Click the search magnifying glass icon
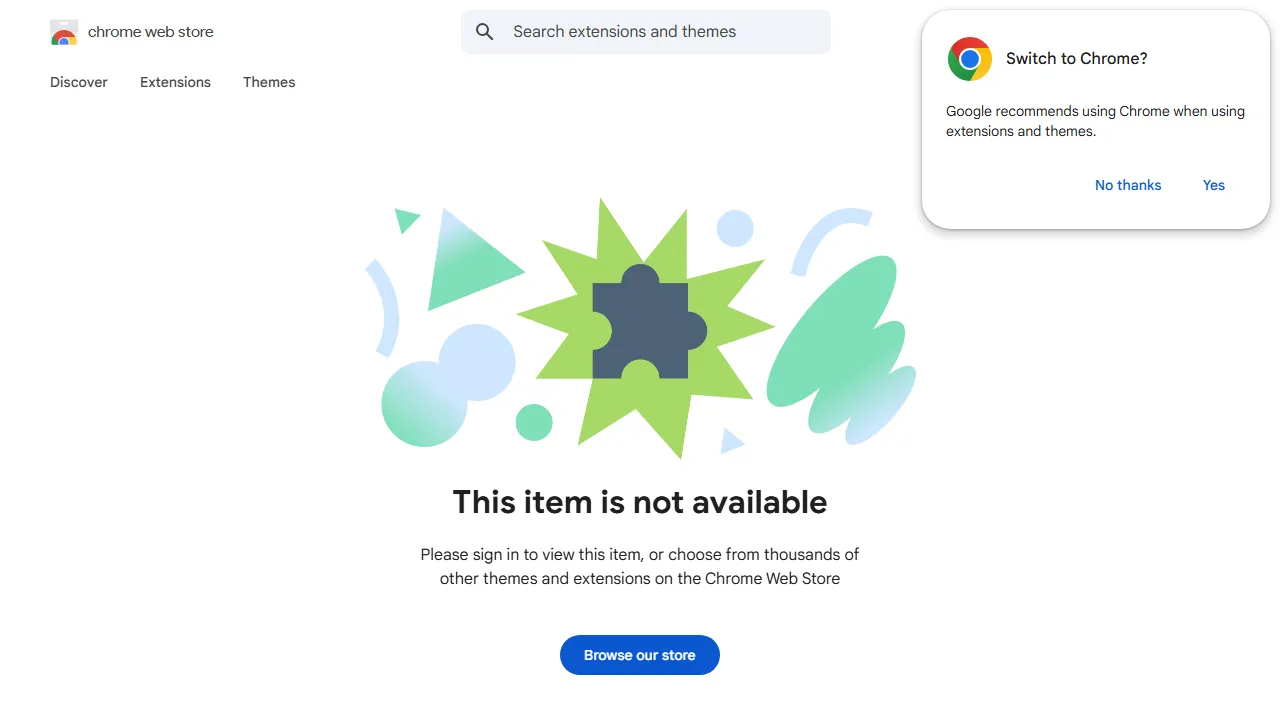Screen dimensions: 1280x720 [484, 31]
